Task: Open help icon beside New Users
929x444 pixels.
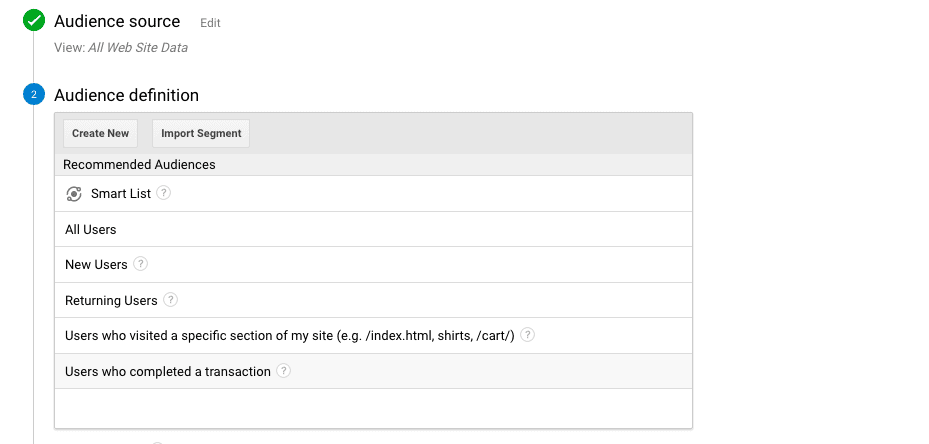Action: coord(141,264)
